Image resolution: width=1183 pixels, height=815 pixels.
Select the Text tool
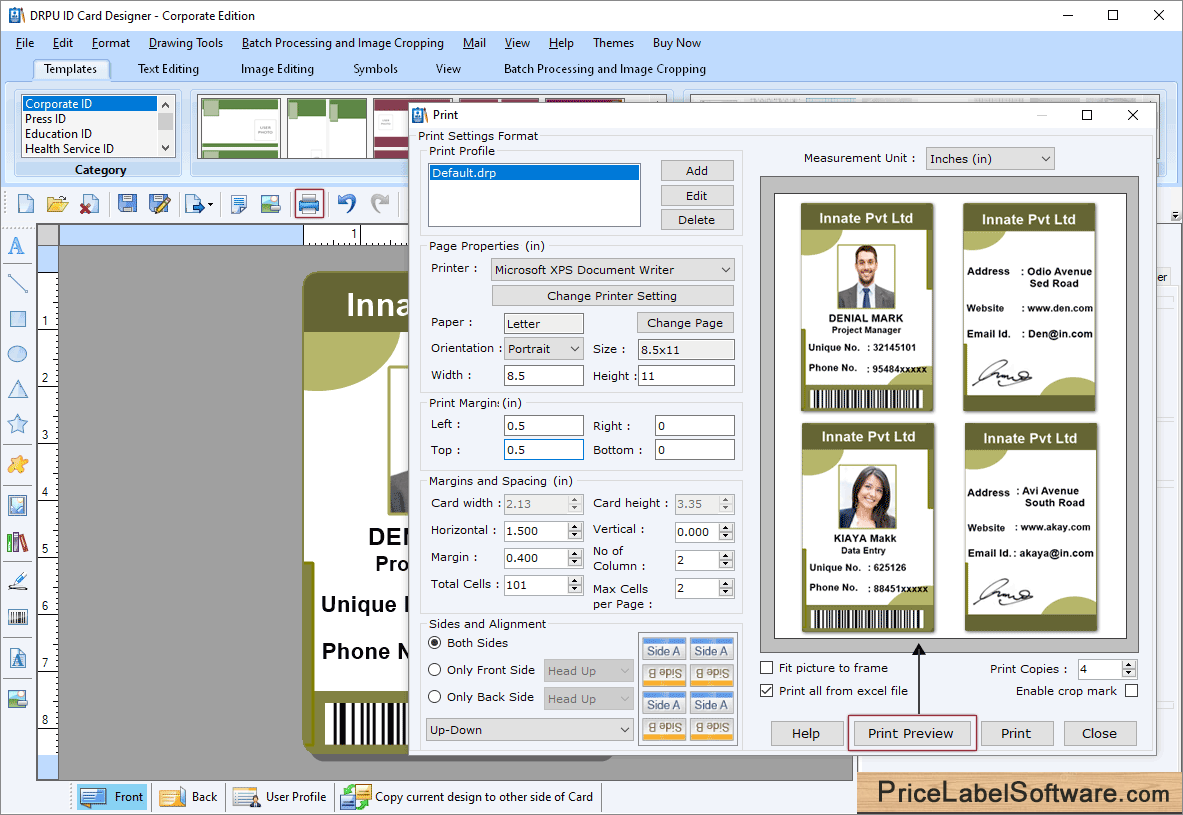17,246
